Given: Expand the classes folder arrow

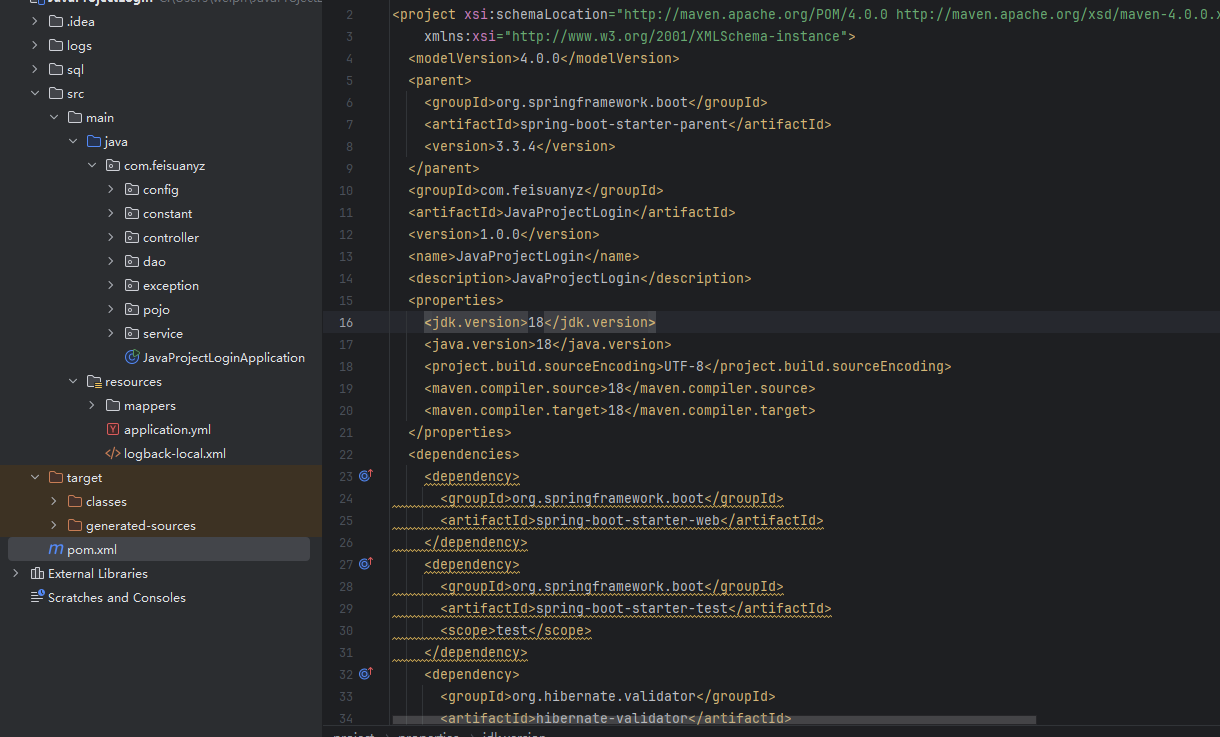Looking at the screenshot, I should click(54, 501).
